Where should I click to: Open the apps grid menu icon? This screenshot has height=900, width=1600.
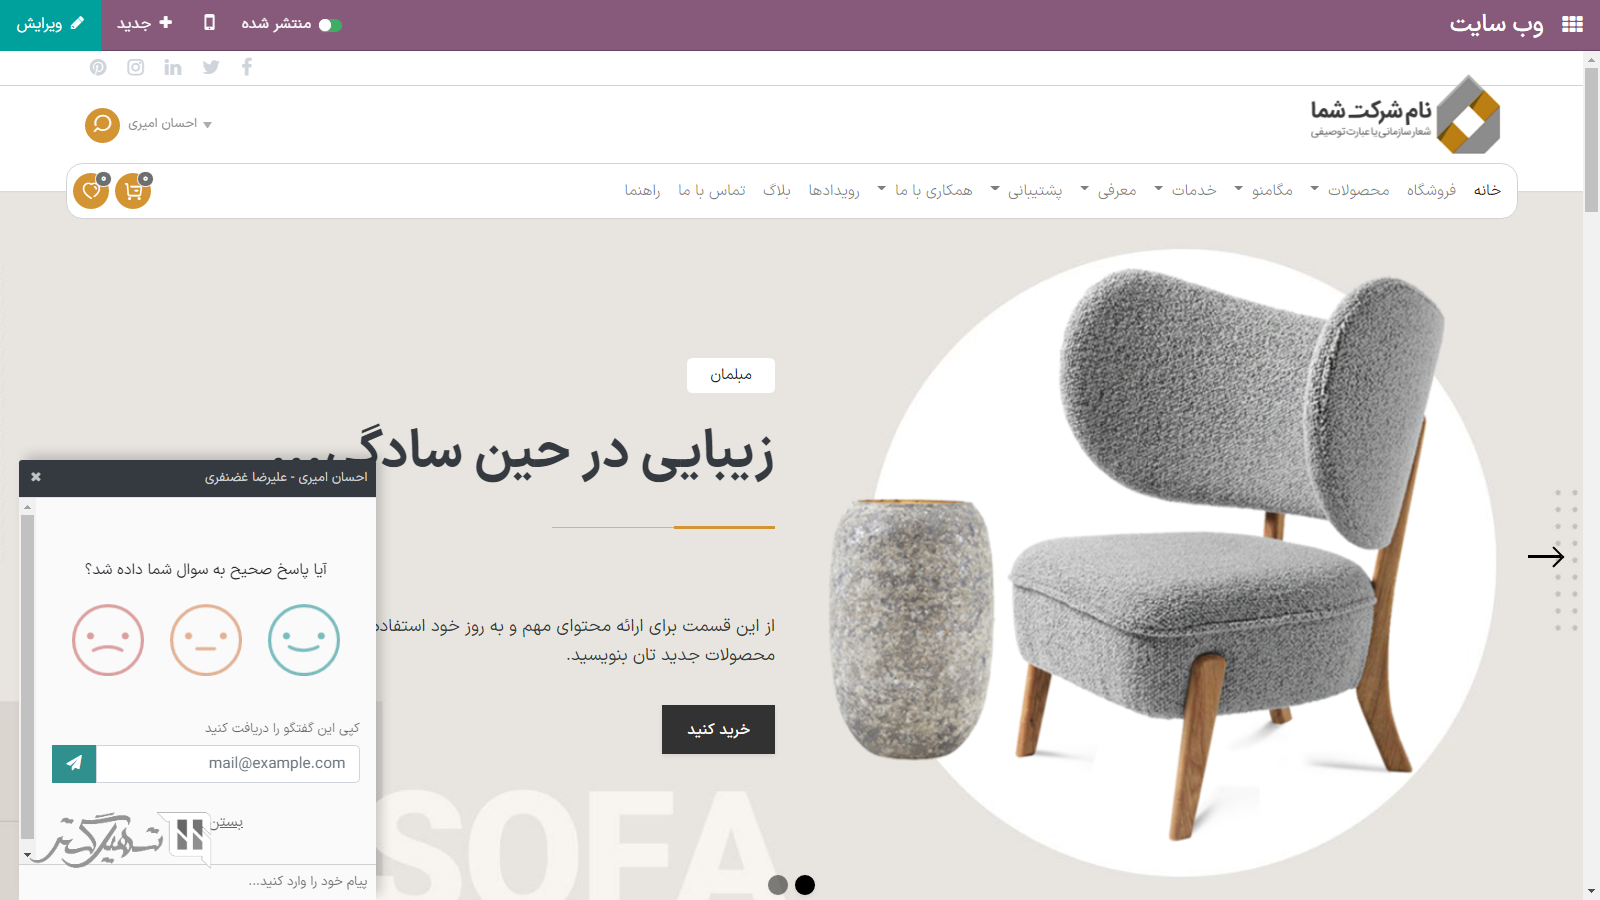(x=1572, y=24)
